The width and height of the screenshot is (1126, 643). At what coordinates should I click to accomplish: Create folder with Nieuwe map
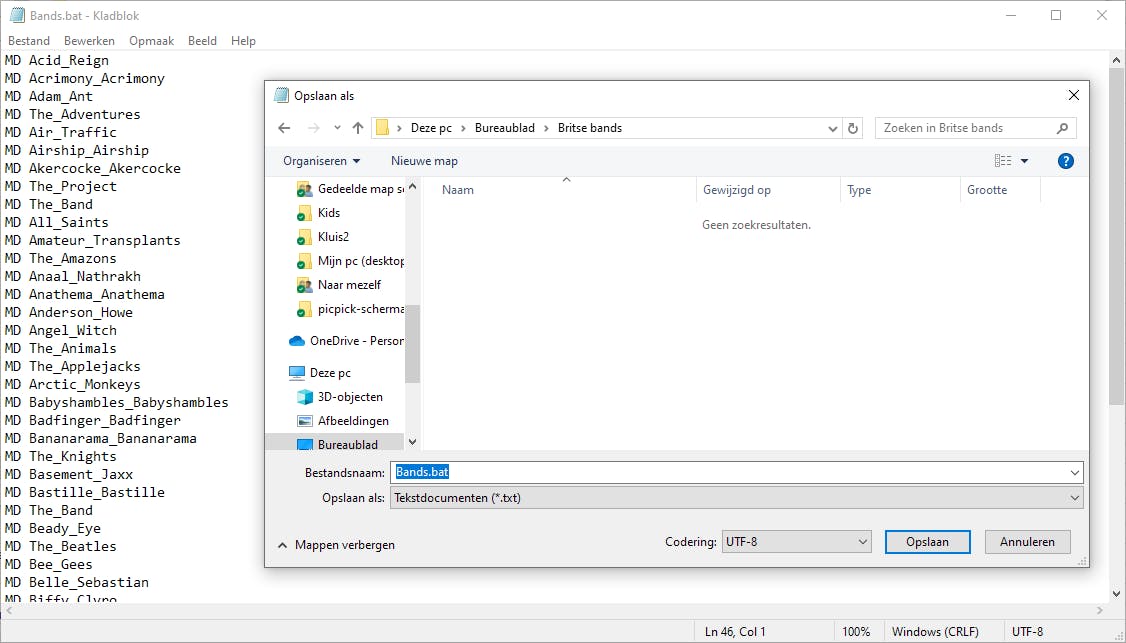click(x=424, y=161)
